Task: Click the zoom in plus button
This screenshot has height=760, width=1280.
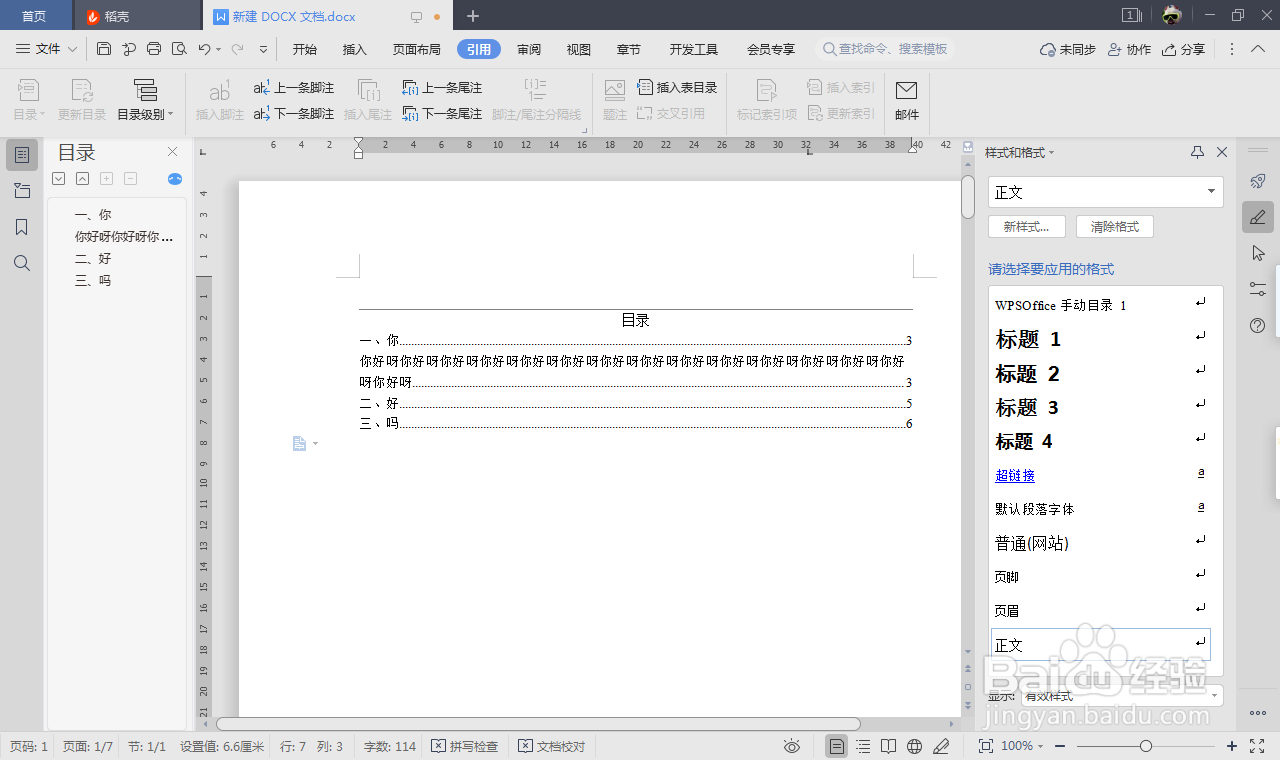Action: [x=1232, y=746]
